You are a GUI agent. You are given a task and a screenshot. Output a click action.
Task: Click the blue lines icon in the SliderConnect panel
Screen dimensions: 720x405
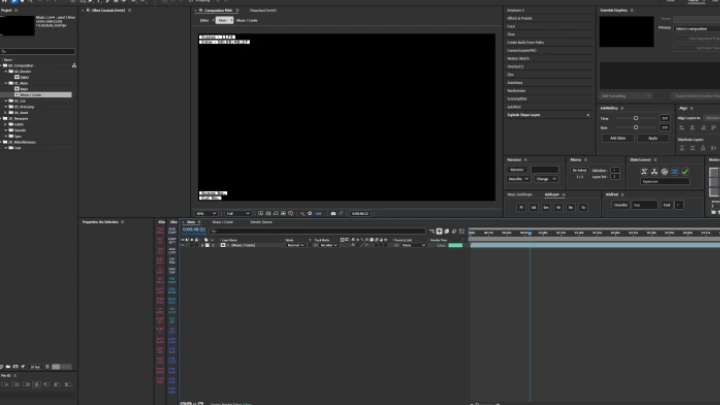point(675,172)
